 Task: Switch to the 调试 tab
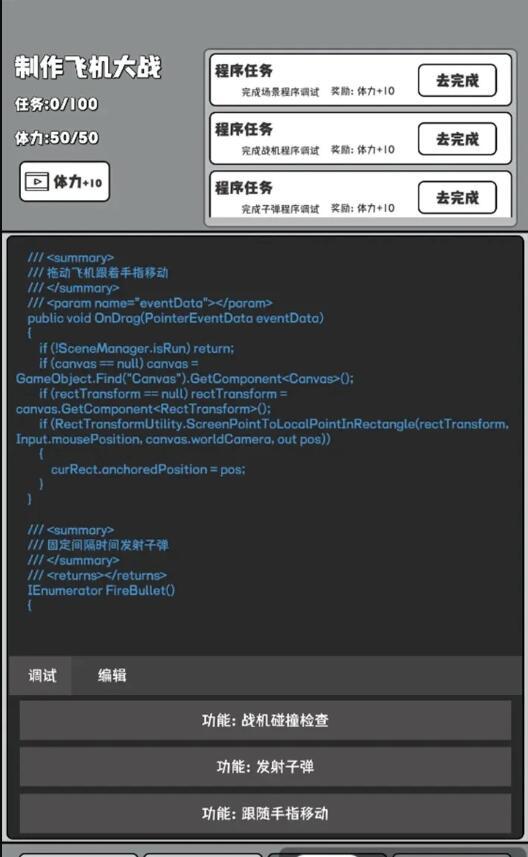coord(42,676)
